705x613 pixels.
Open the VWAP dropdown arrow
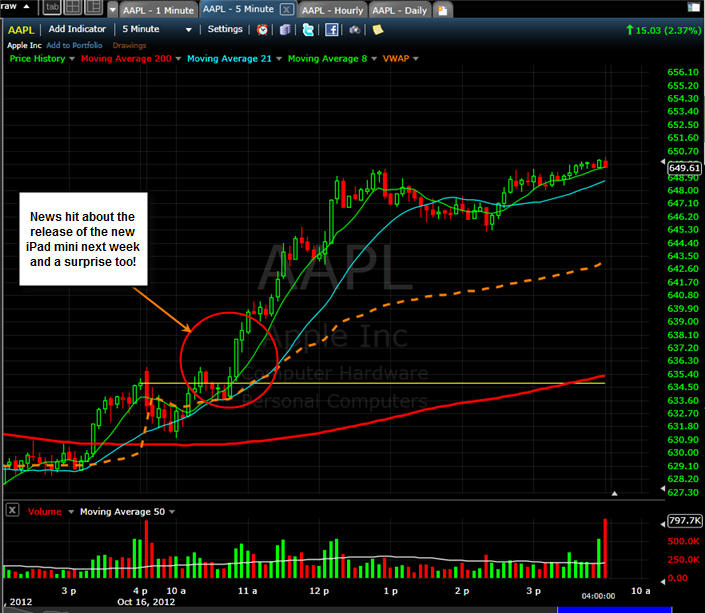[415, 59]
